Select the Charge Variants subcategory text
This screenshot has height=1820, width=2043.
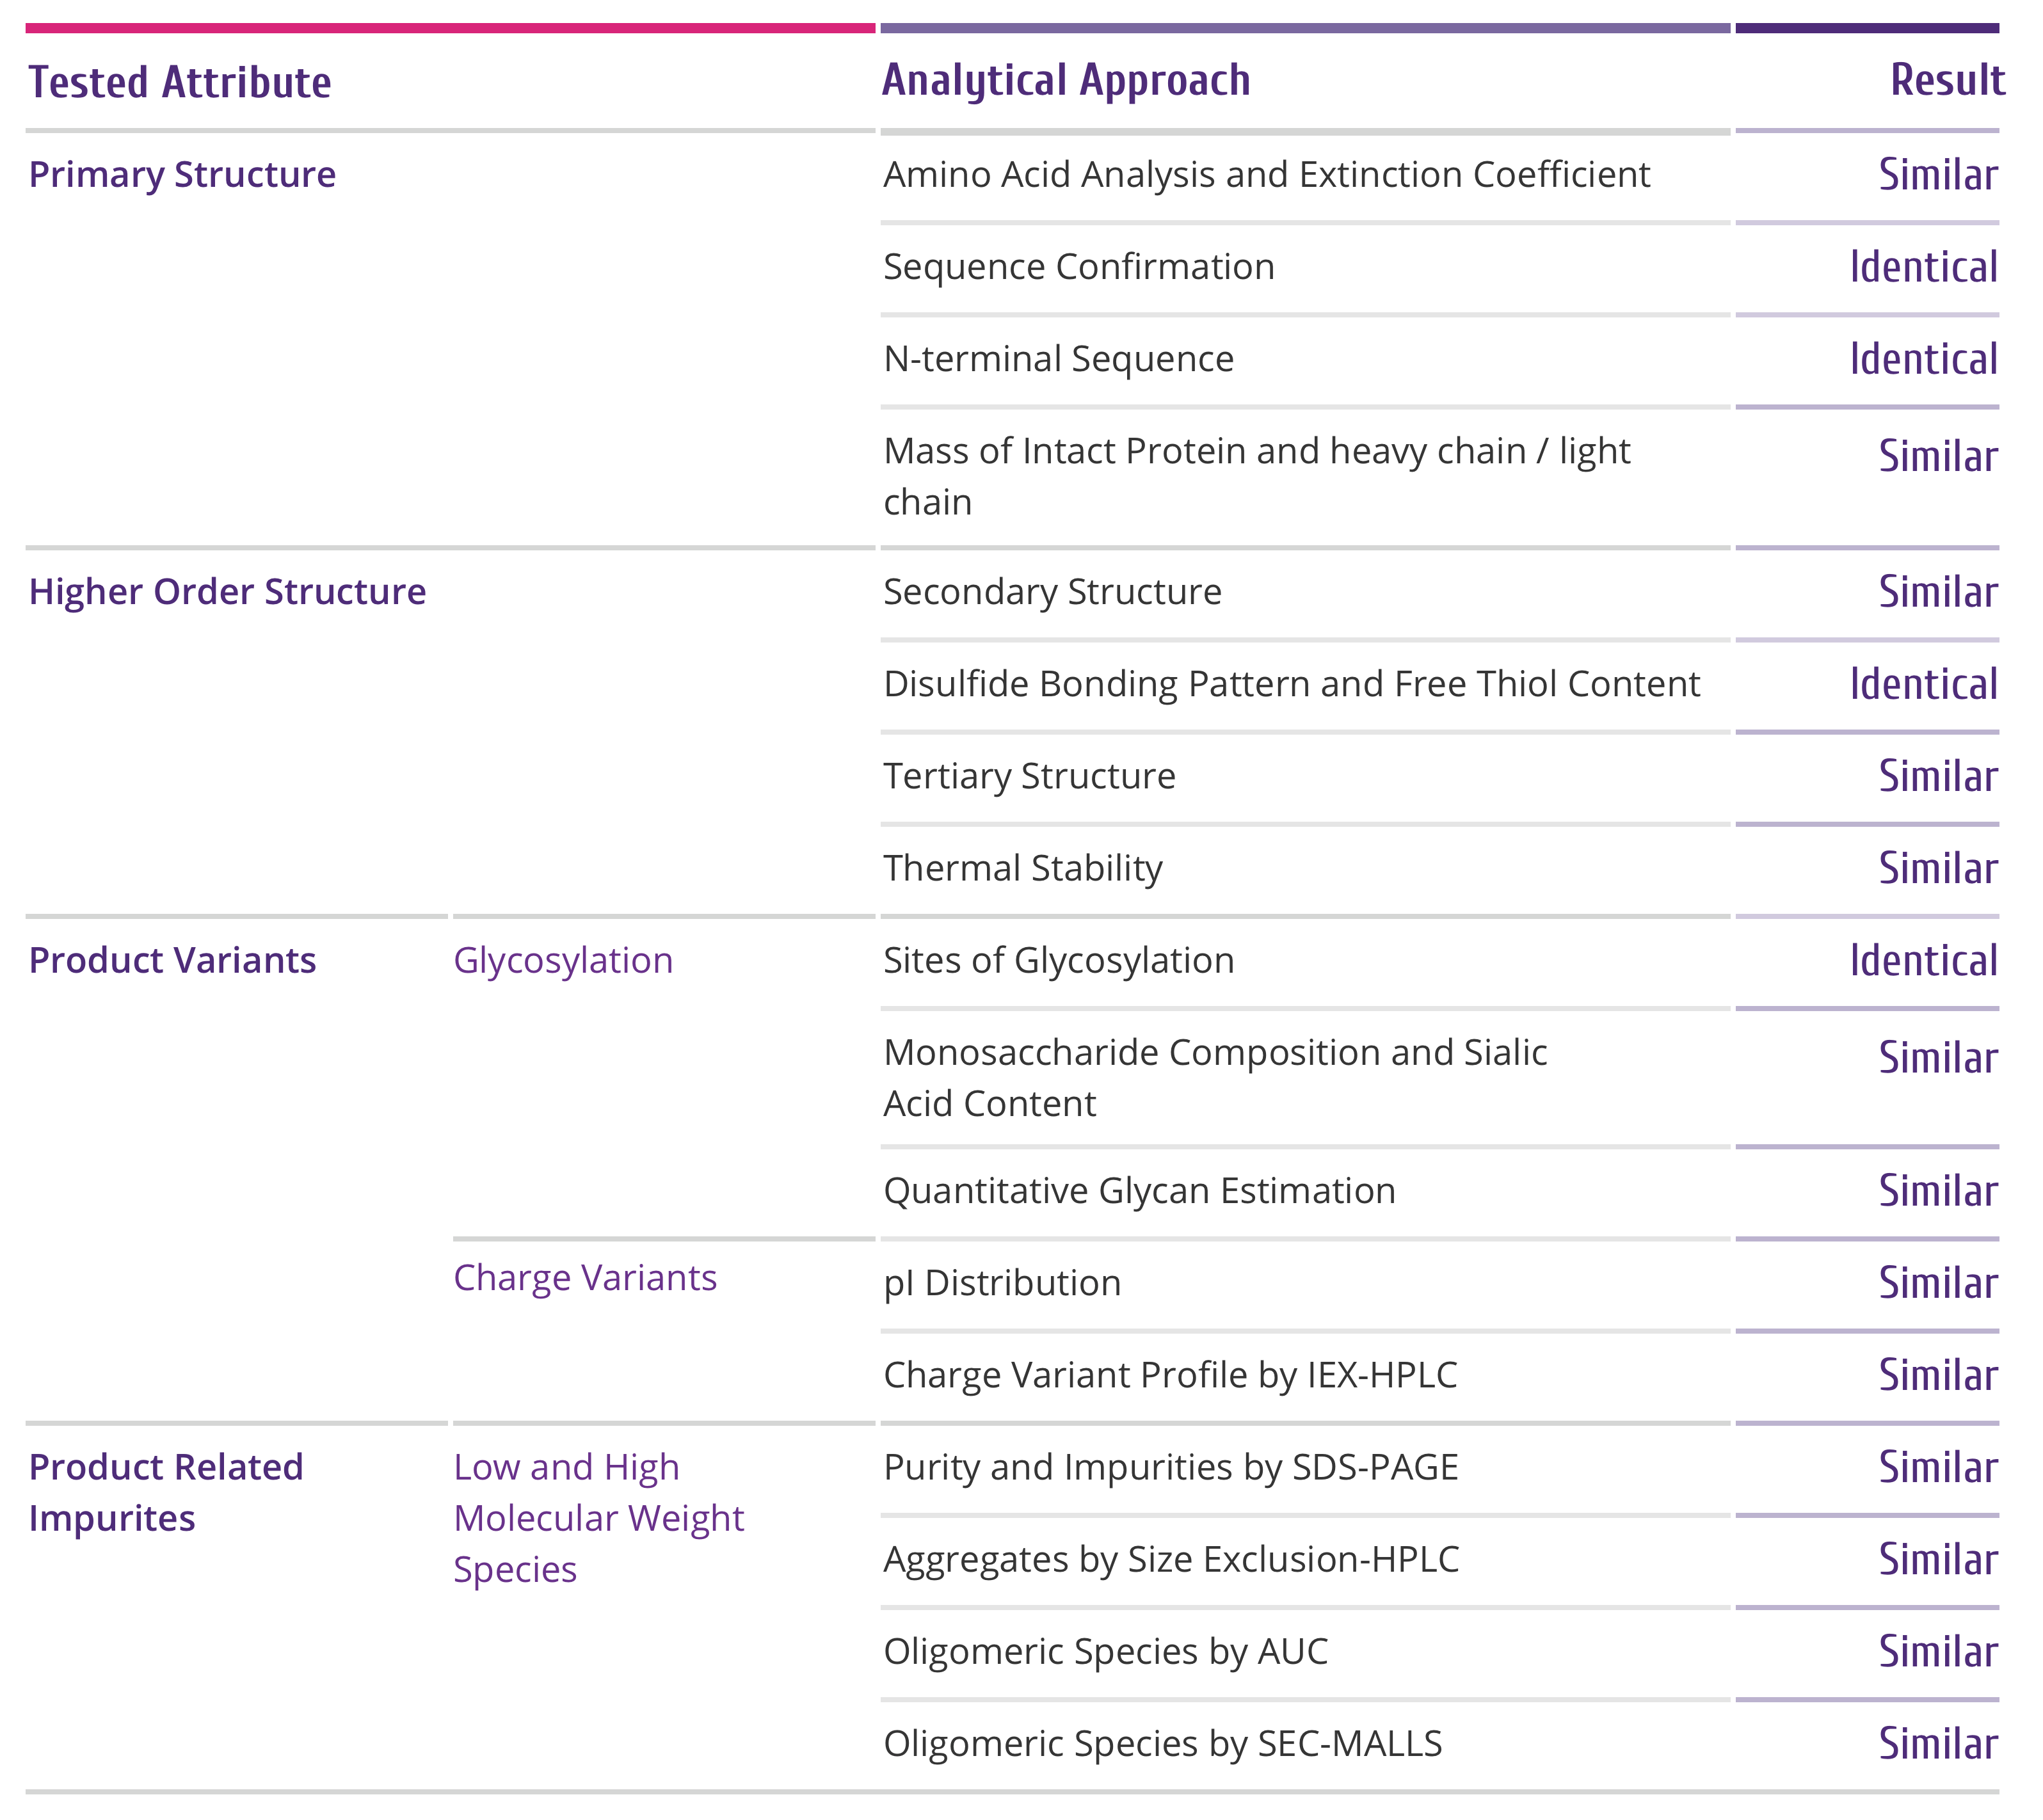click(585, 1278)
